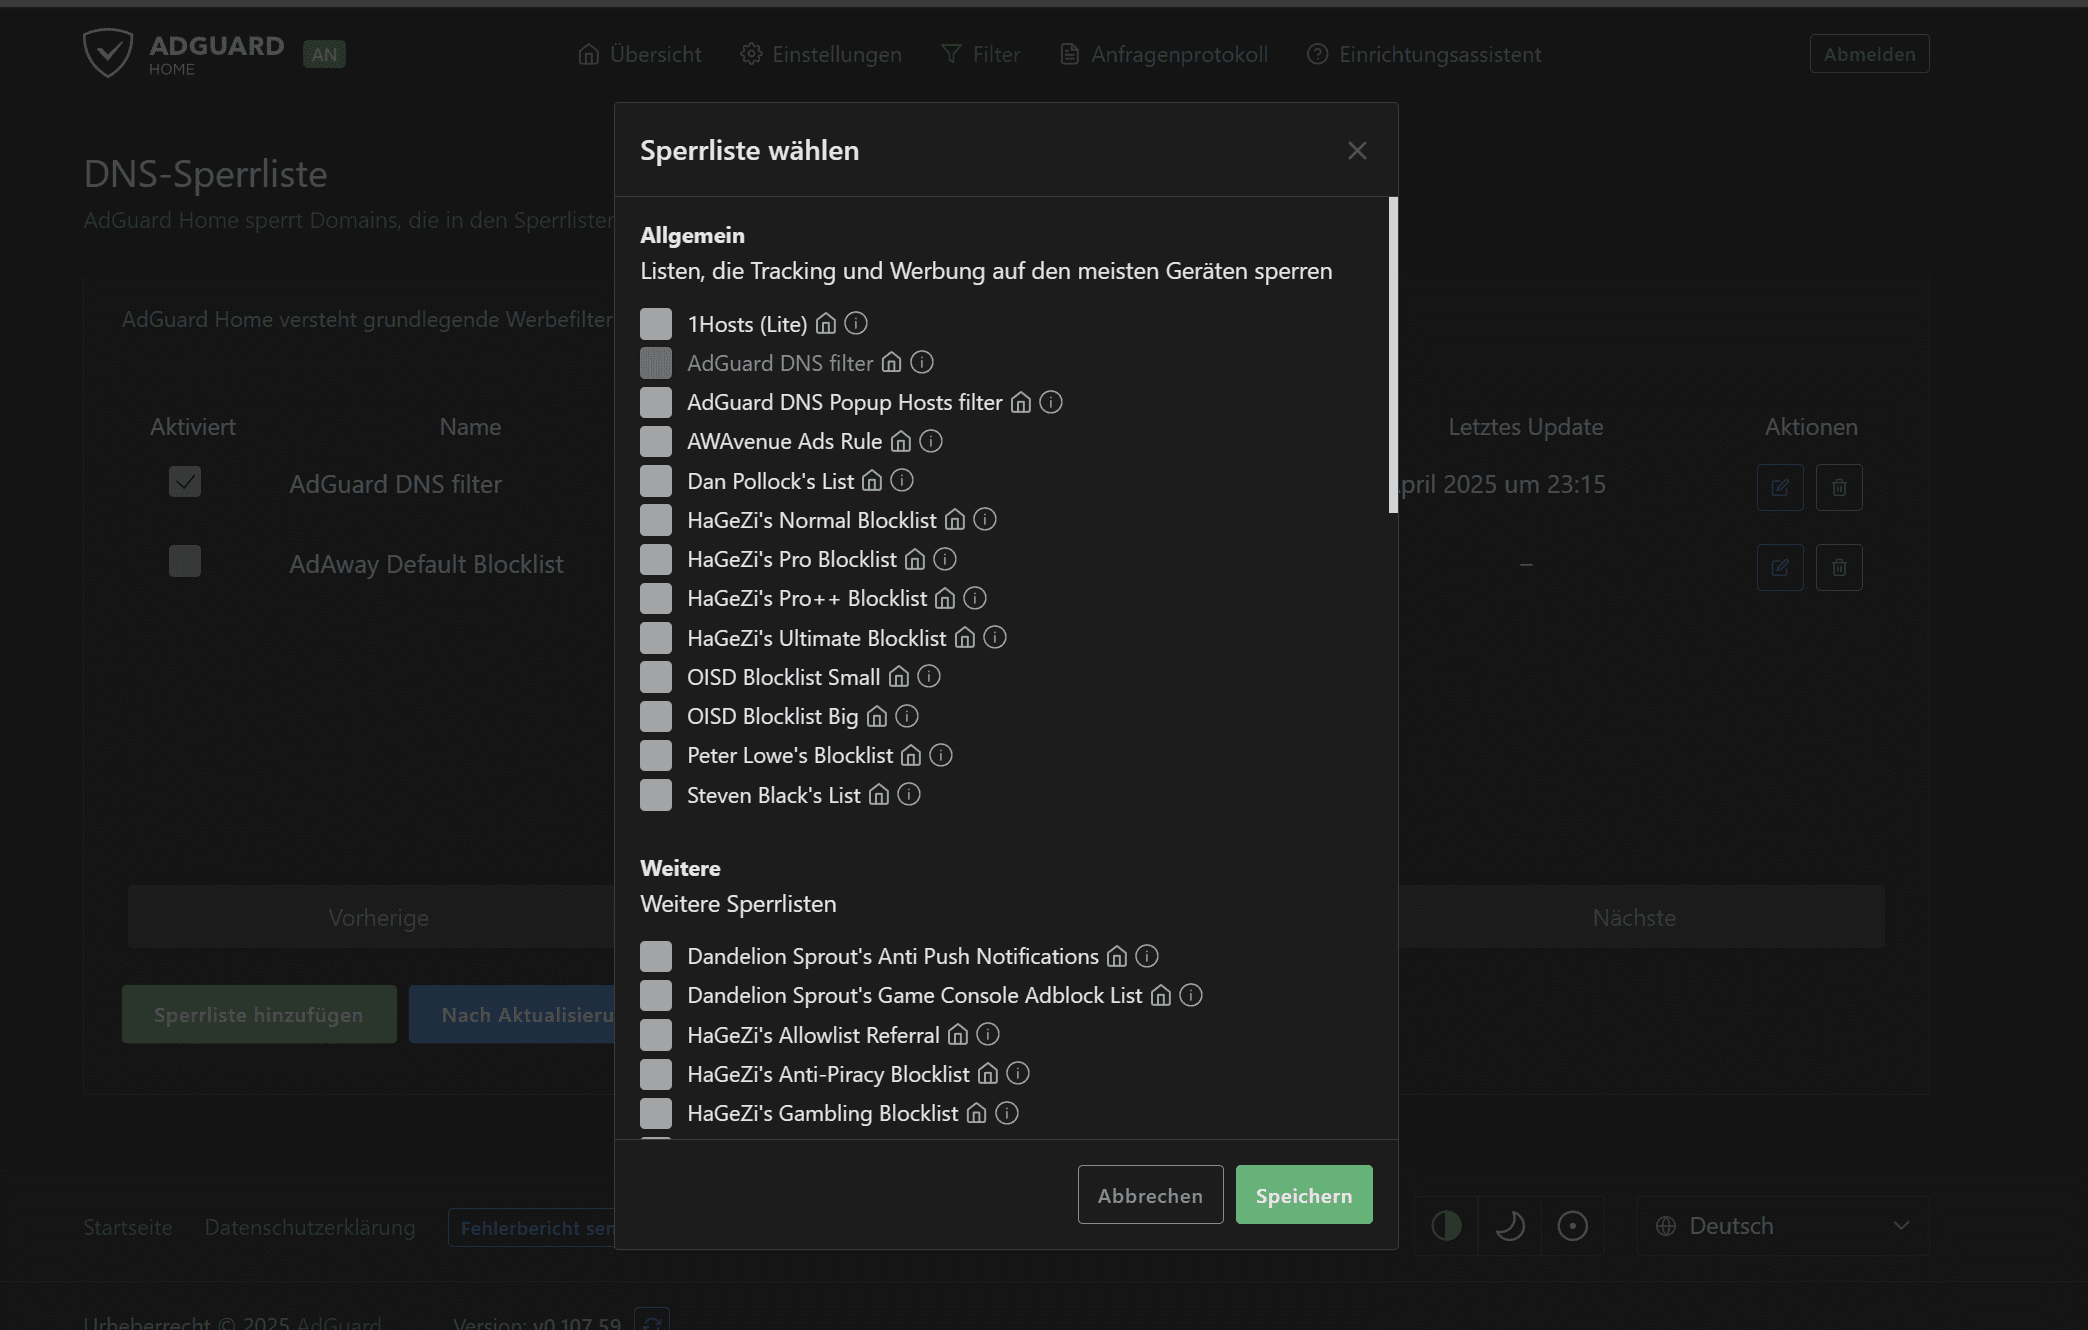Click the Abmelden button
Viewport: 2088px width, 1330px height.
click(1869, 54)
